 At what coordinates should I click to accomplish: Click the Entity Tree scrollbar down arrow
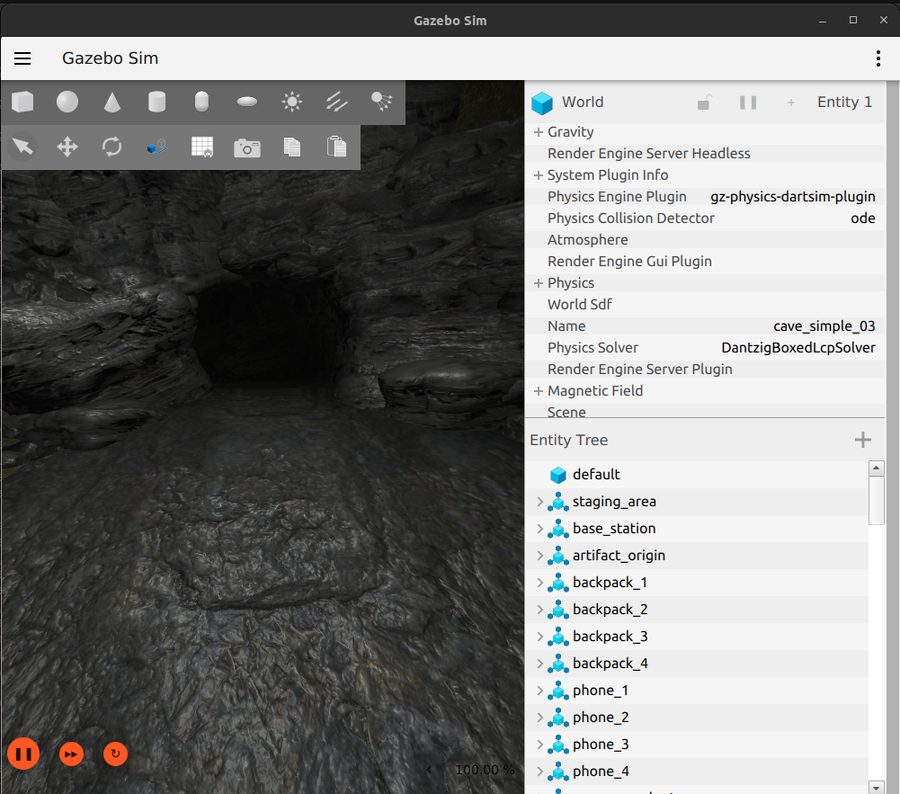[x=876, y=787]
